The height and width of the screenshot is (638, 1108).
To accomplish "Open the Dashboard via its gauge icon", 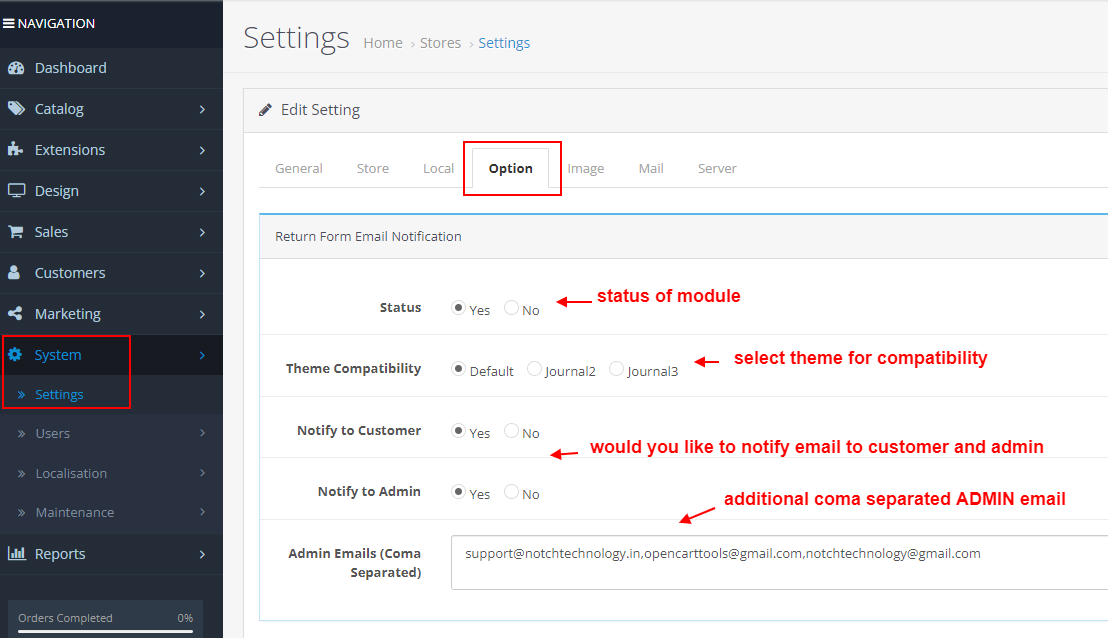I will click(x=15, y=68).
